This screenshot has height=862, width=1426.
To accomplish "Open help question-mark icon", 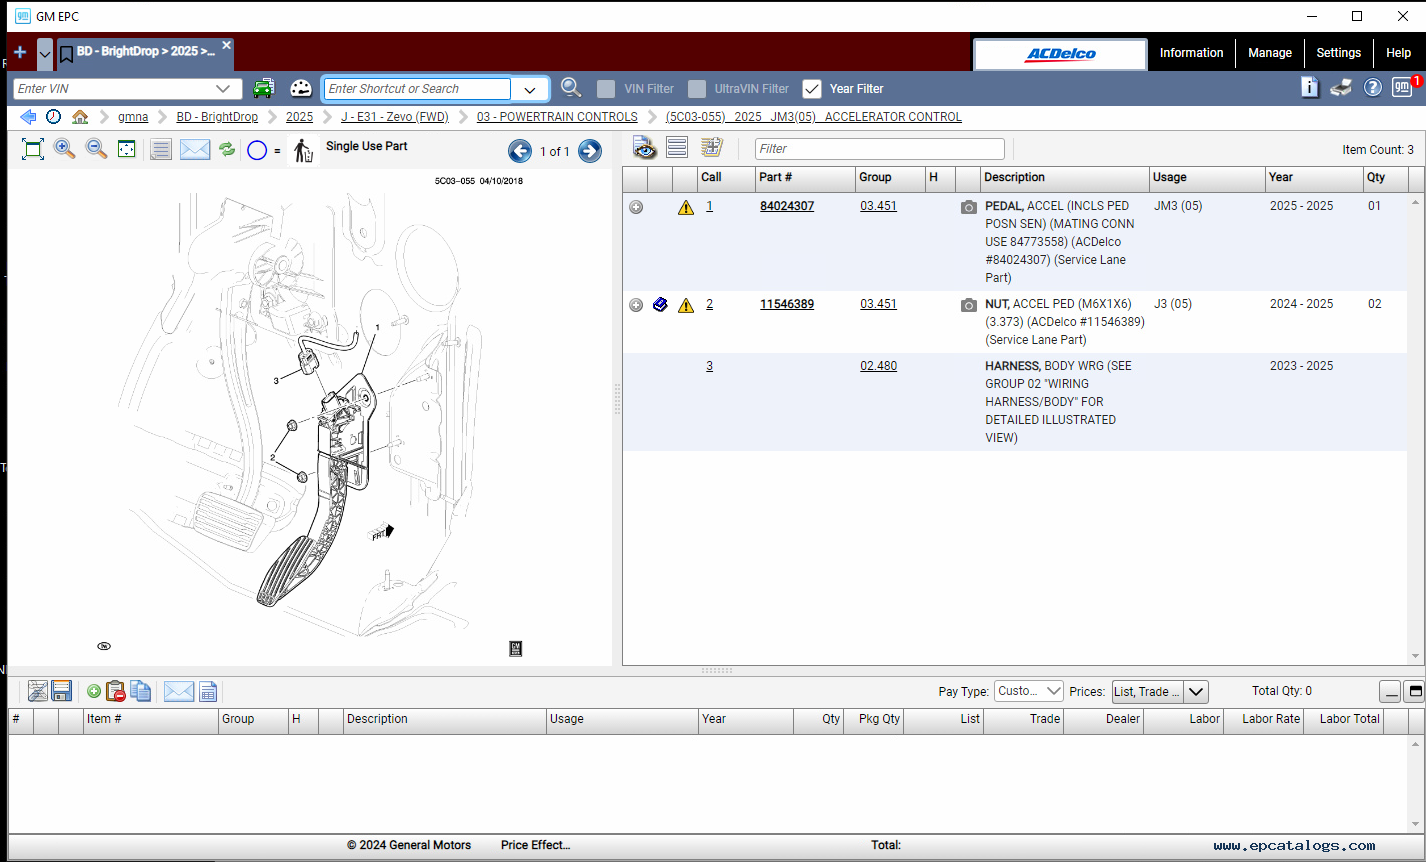I will [1373, 88].
